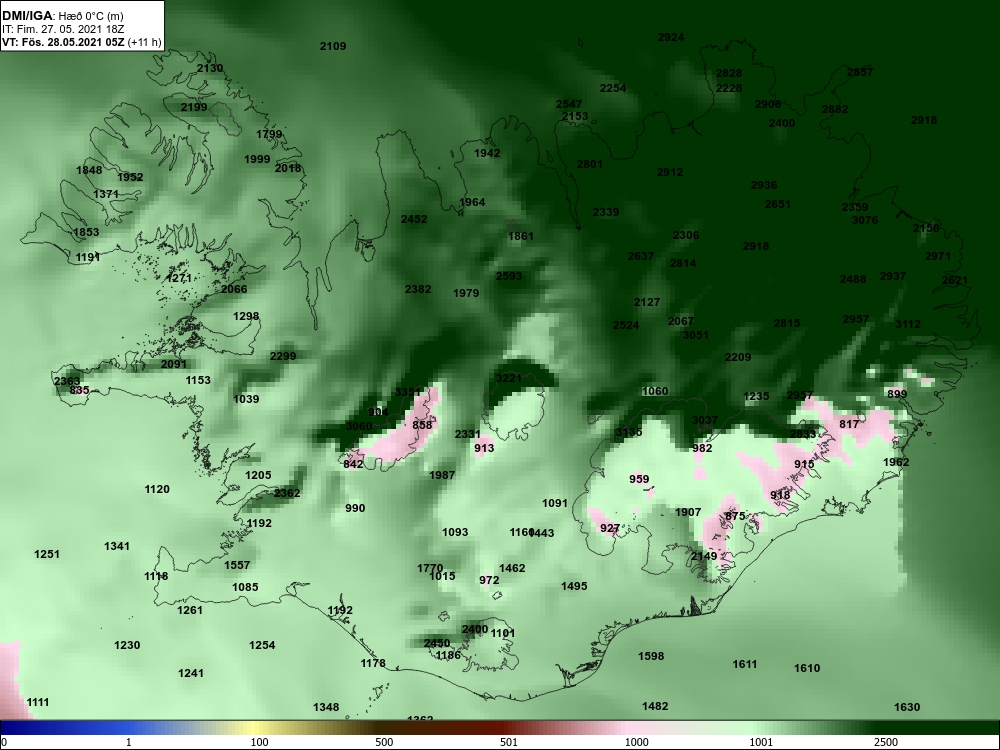Select the 2452 height label
The width and height of the screenshot is (1000, 750).
click(414, 219)
